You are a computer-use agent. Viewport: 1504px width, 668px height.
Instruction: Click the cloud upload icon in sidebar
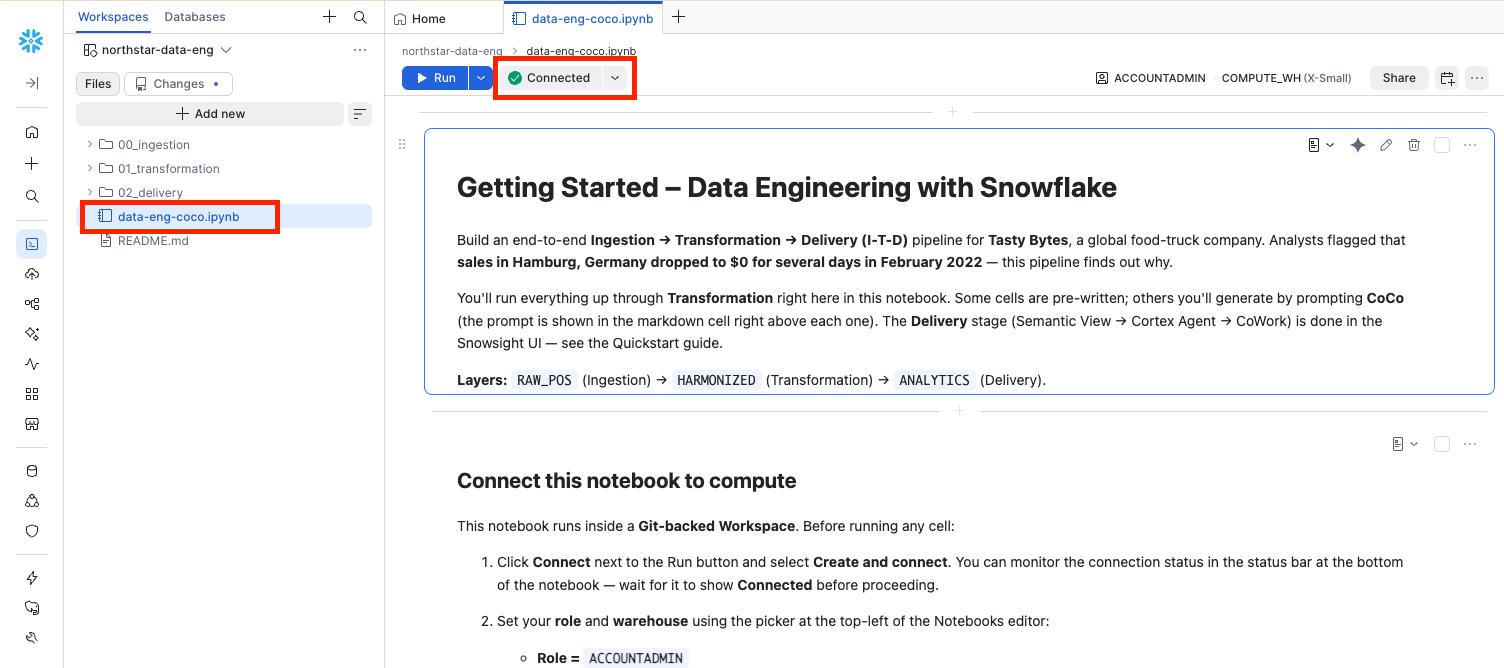(32, 274)
